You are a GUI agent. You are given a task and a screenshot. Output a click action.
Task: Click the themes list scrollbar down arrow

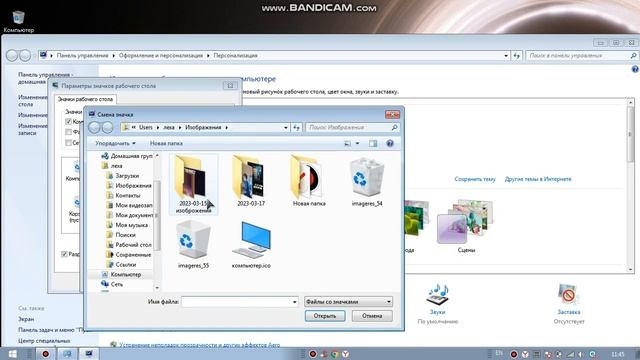pos(631,269)
